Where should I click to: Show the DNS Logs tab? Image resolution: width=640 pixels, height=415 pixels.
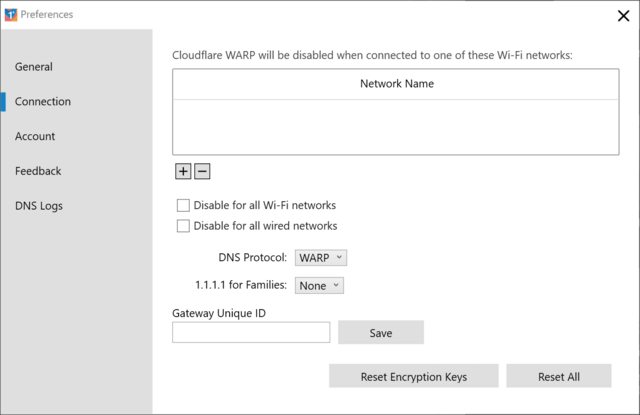click(39, 206)
